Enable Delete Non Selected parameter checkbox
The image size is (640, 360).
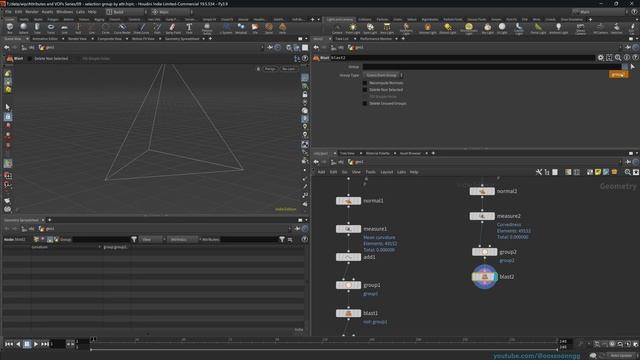pyautogui.click(x=365, y=90)
